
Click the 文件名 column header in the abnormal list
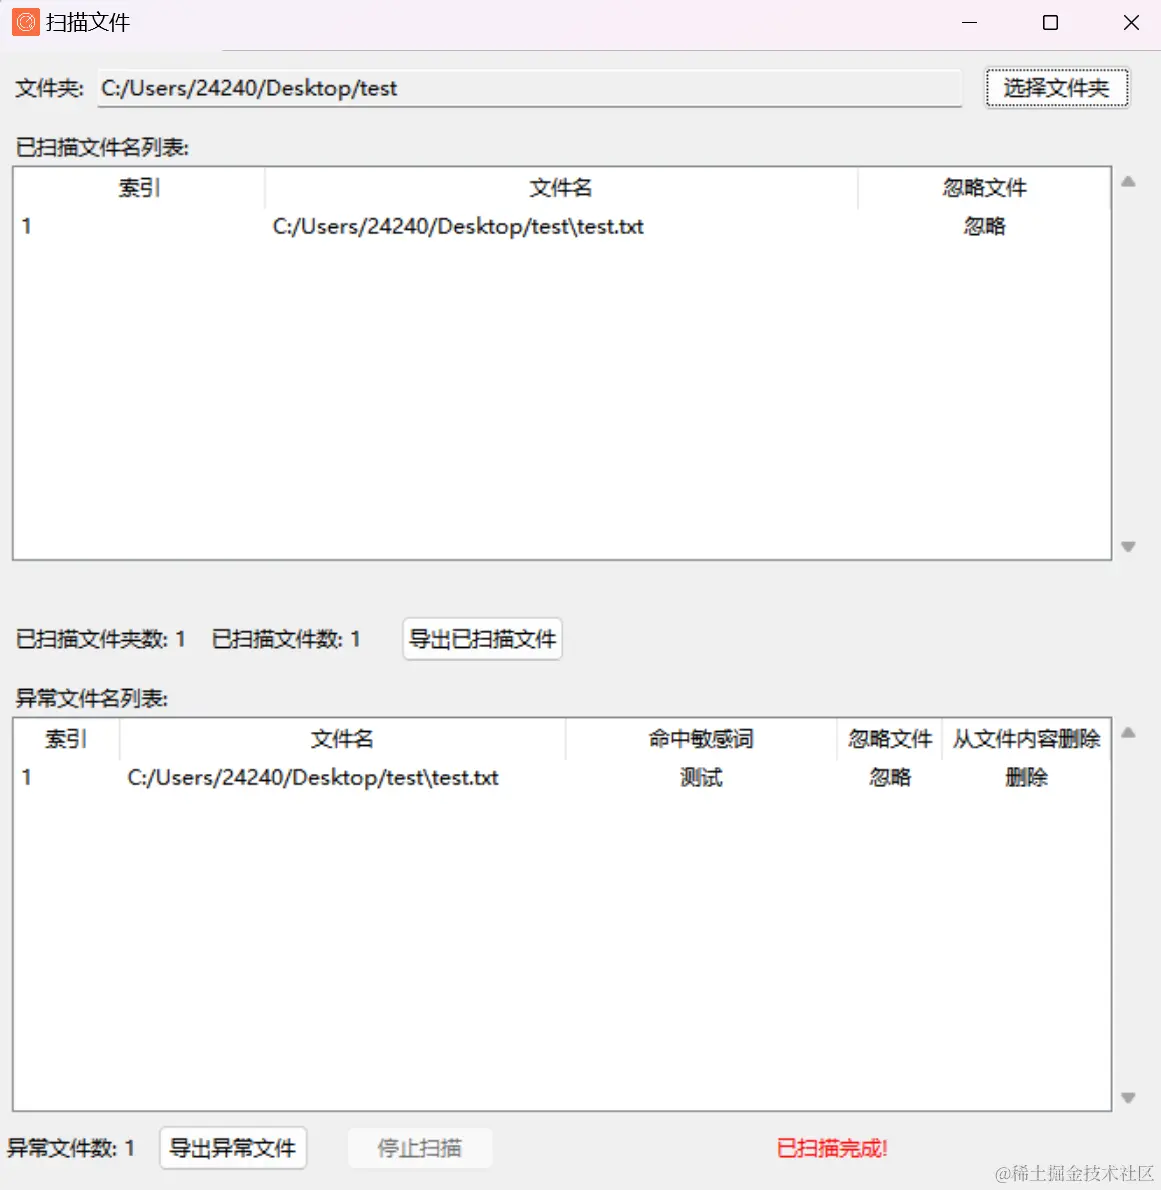pyautogui.click(x=342, y=738)
